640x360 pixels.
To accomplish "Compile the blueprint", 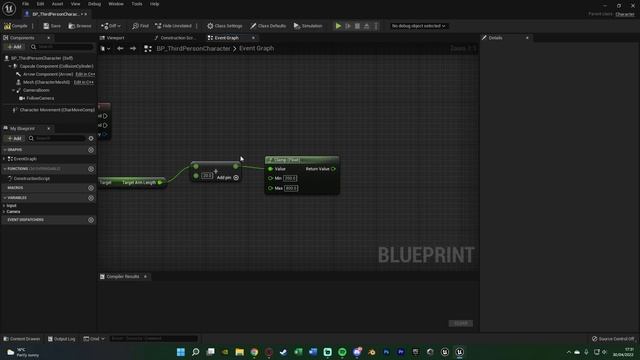I will pyautogui.click(x=16, y=26).
